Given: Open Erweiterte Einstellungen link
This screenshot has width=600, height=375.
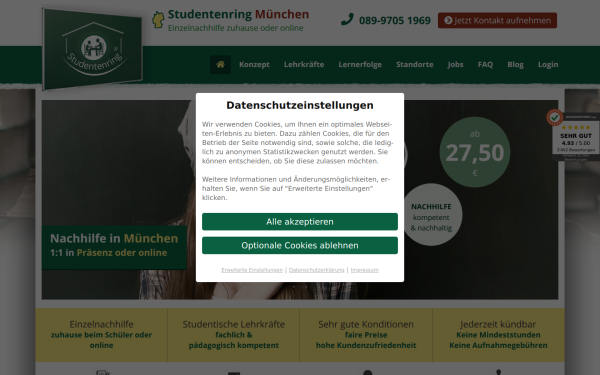Looking at the screenshot, I should click(x=252, y=270).
